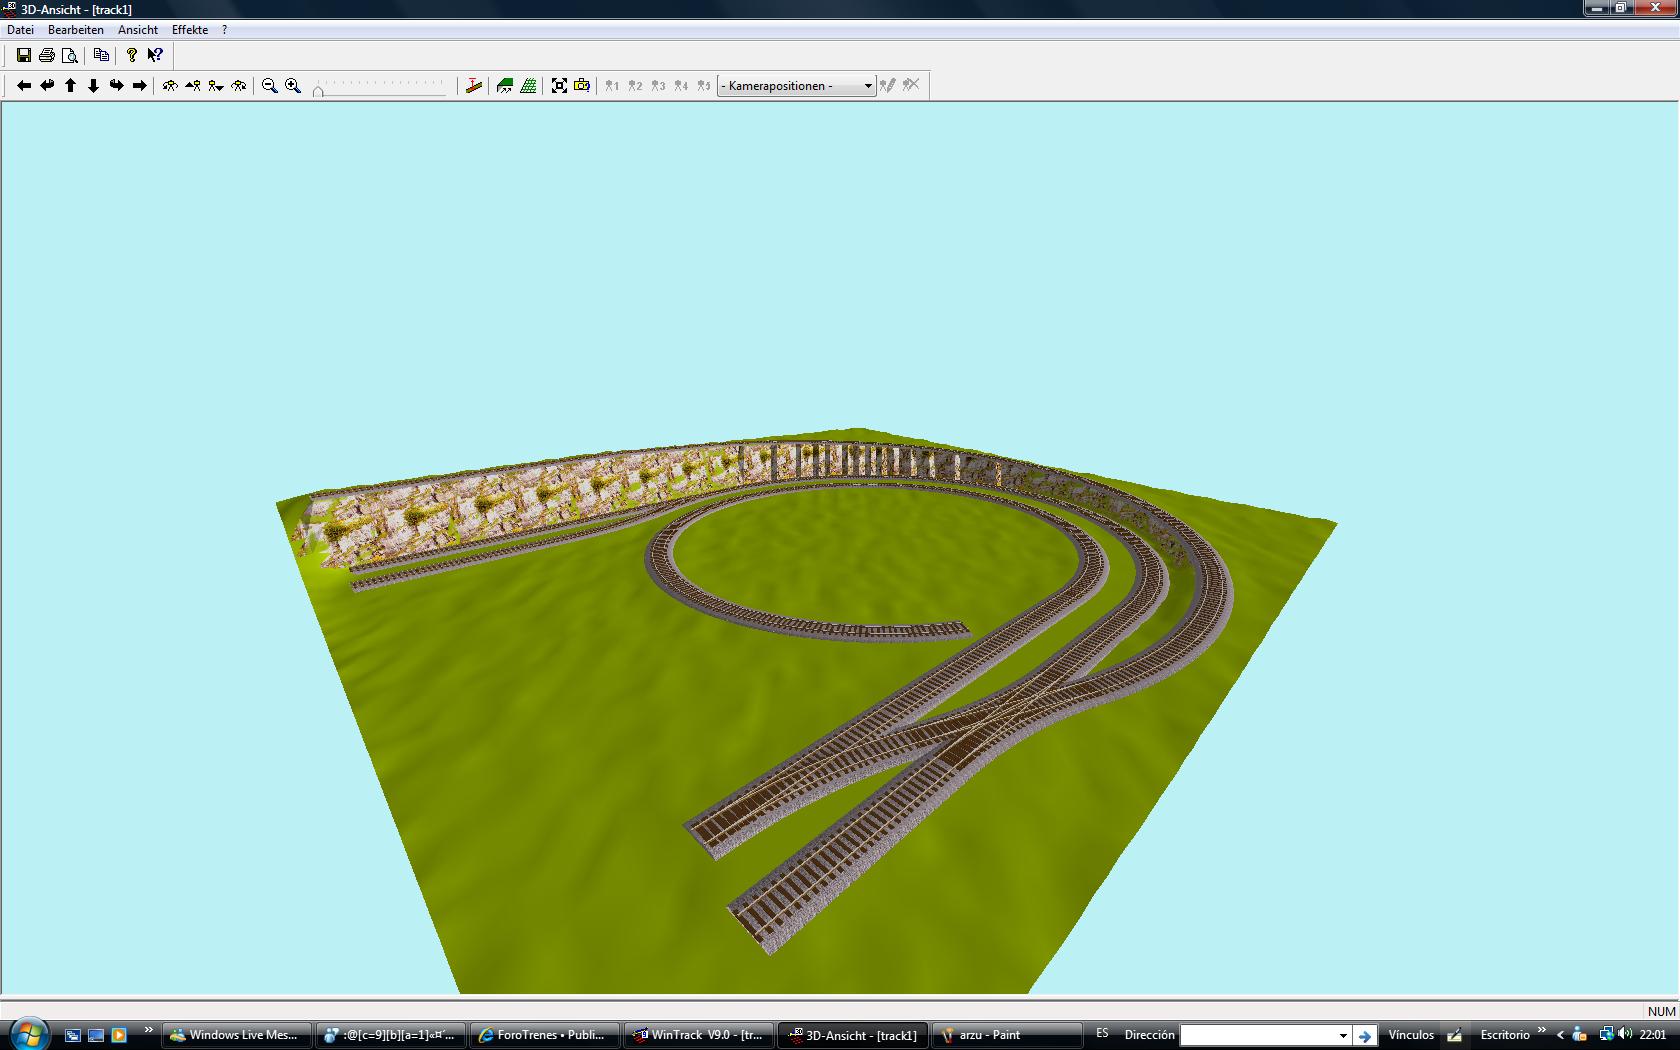This screenshot has width=1680, height=1050.
Task: Open the Ansicht menu
Action: click(x=138, y=30)
